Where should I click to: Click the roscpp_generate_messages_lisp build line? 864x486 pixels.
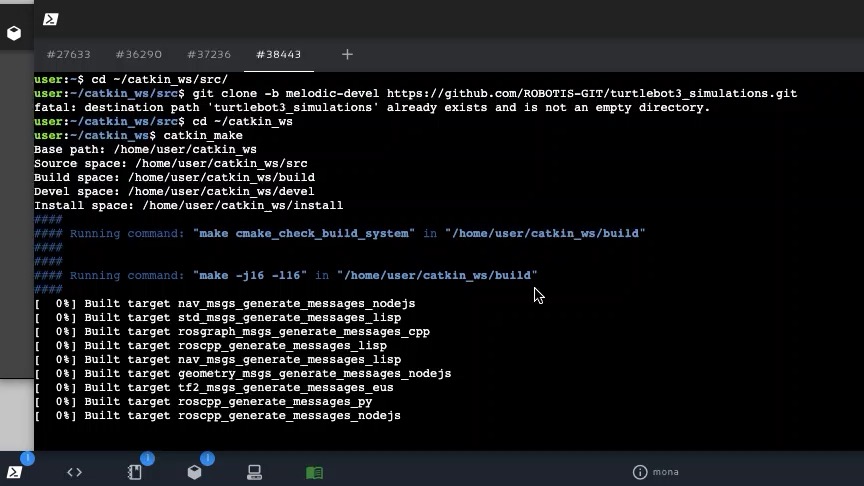click(x=210, y=346)
